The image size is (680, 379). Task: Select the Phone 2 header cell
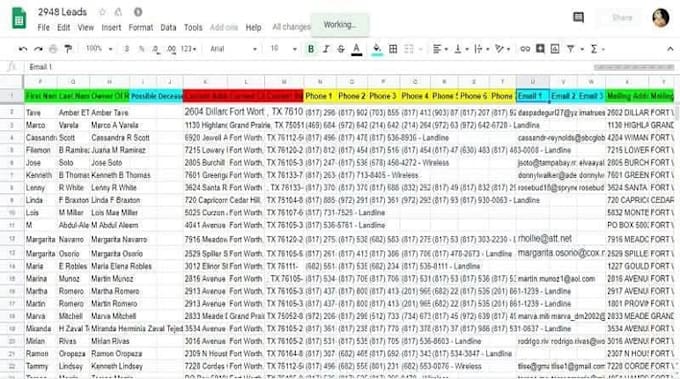pyautogui.click(x=352, y=96)
